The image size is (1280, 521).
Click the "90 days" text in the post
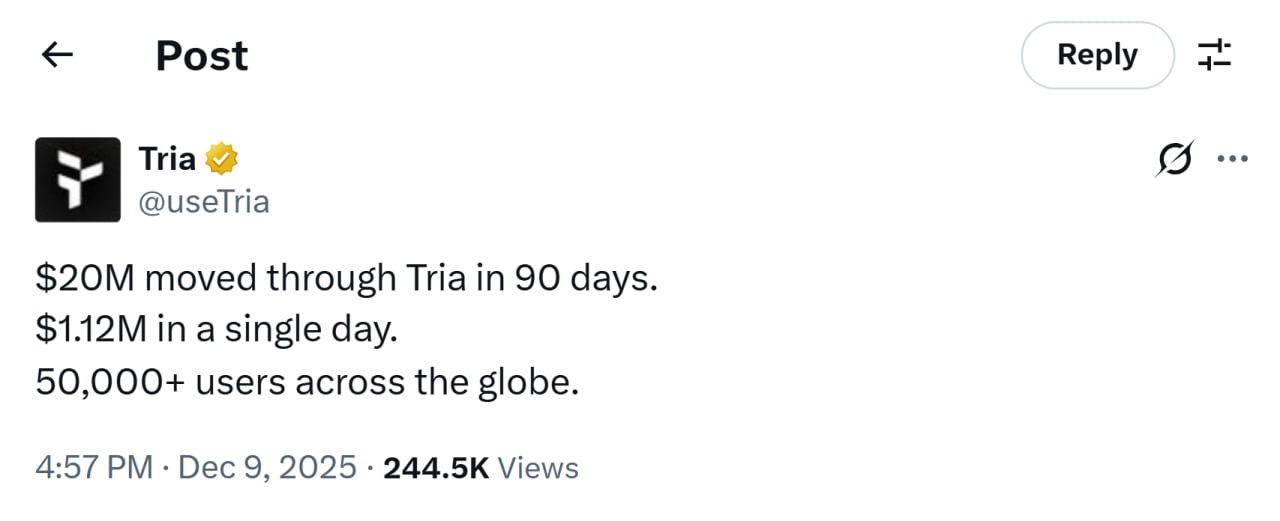click(x=585, y=278)
